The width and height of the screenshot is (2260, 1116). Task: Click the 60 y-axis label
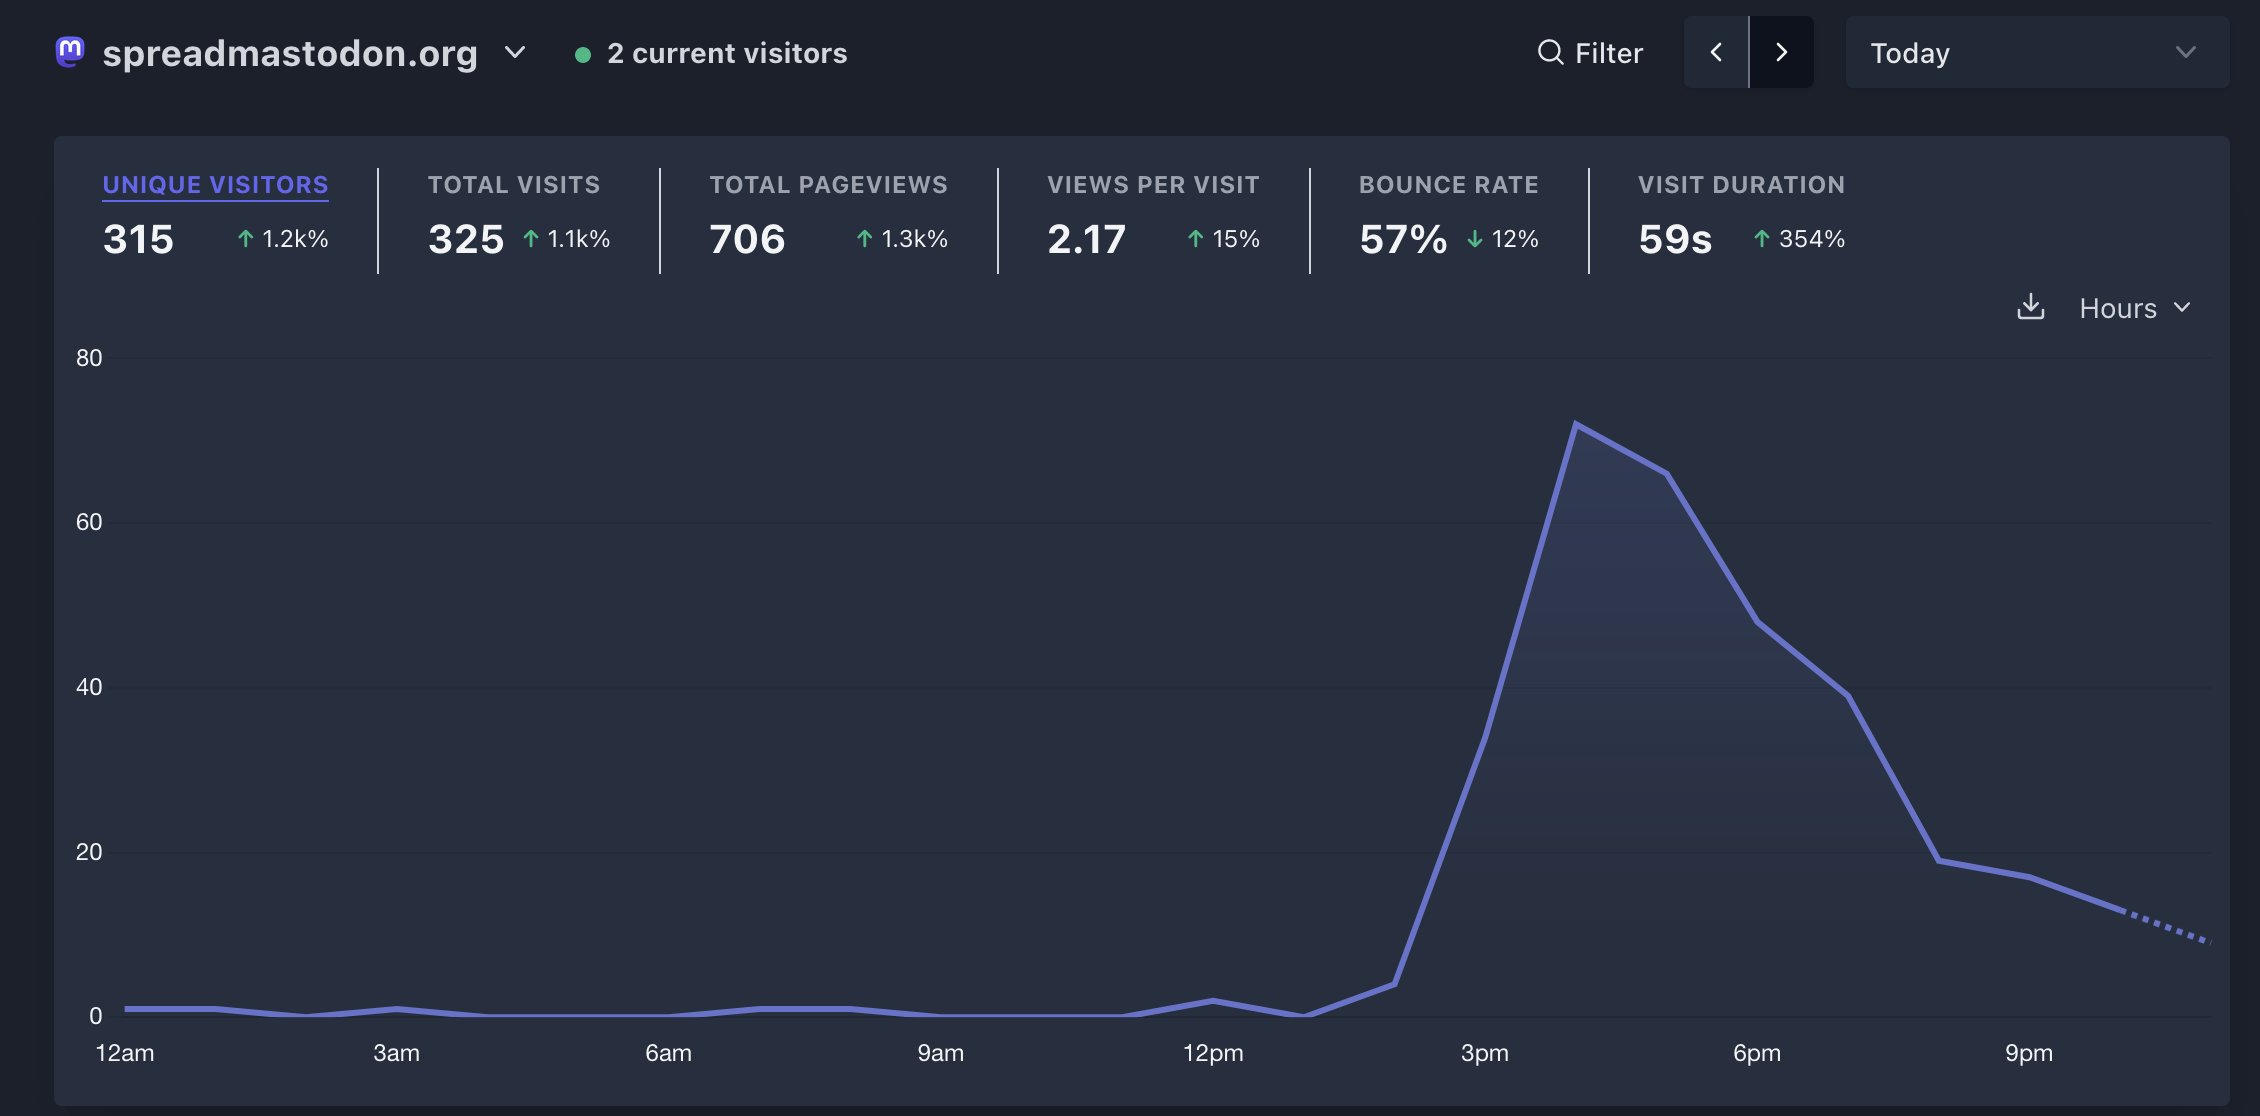[x=89, y=522]
